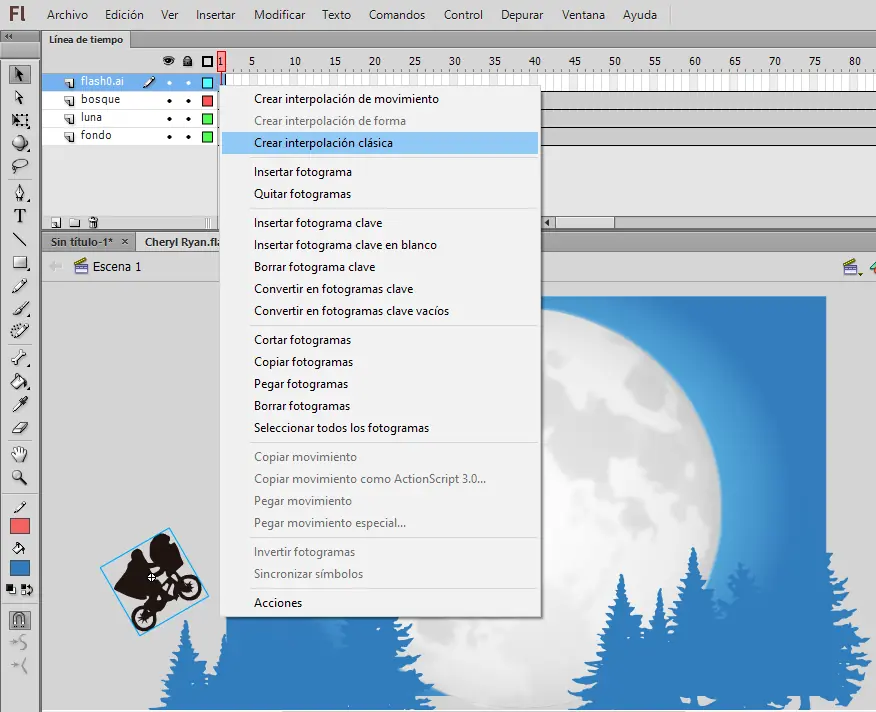Select the Line tool
This screenshot has height=712, width=876.
click(20, 239)
